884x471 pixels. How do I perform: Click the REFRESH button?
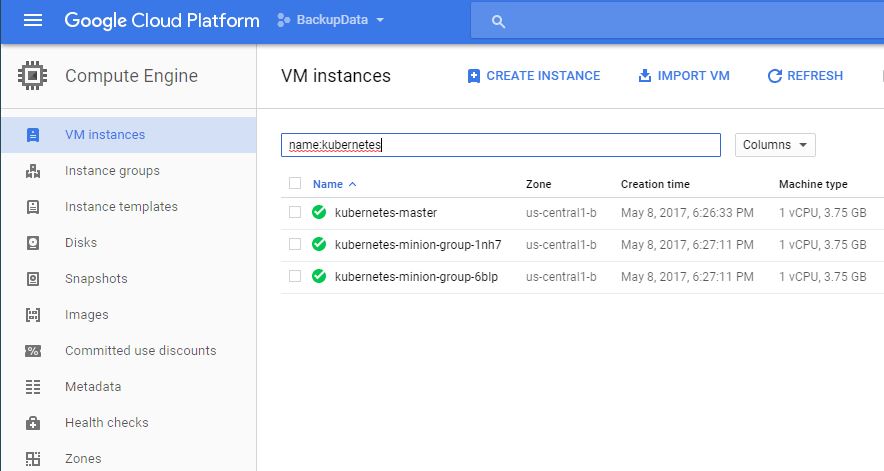click(x=805, y=76)
